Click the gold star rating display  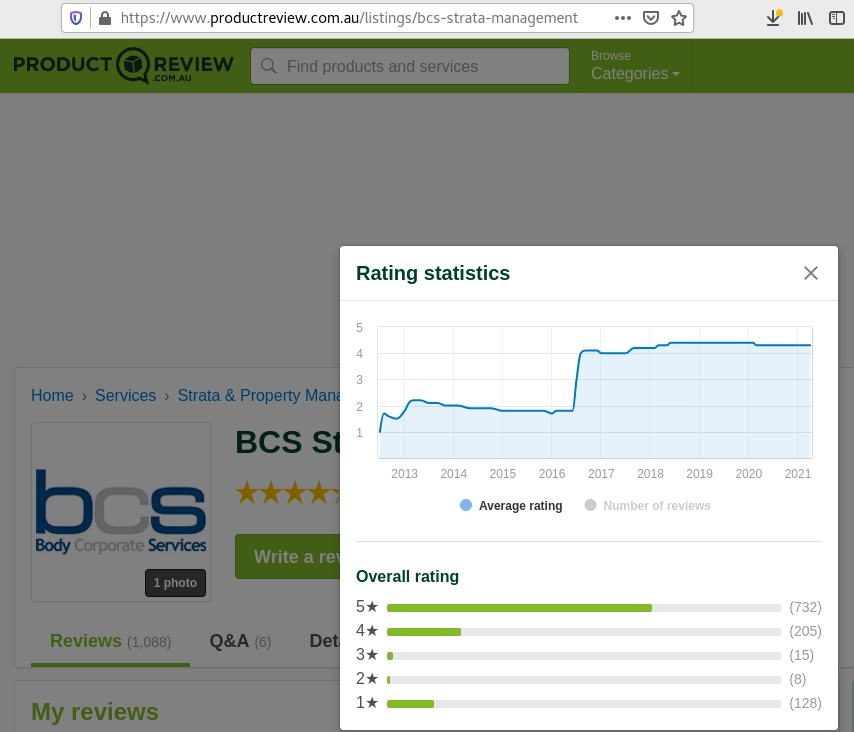coord(288,492)
